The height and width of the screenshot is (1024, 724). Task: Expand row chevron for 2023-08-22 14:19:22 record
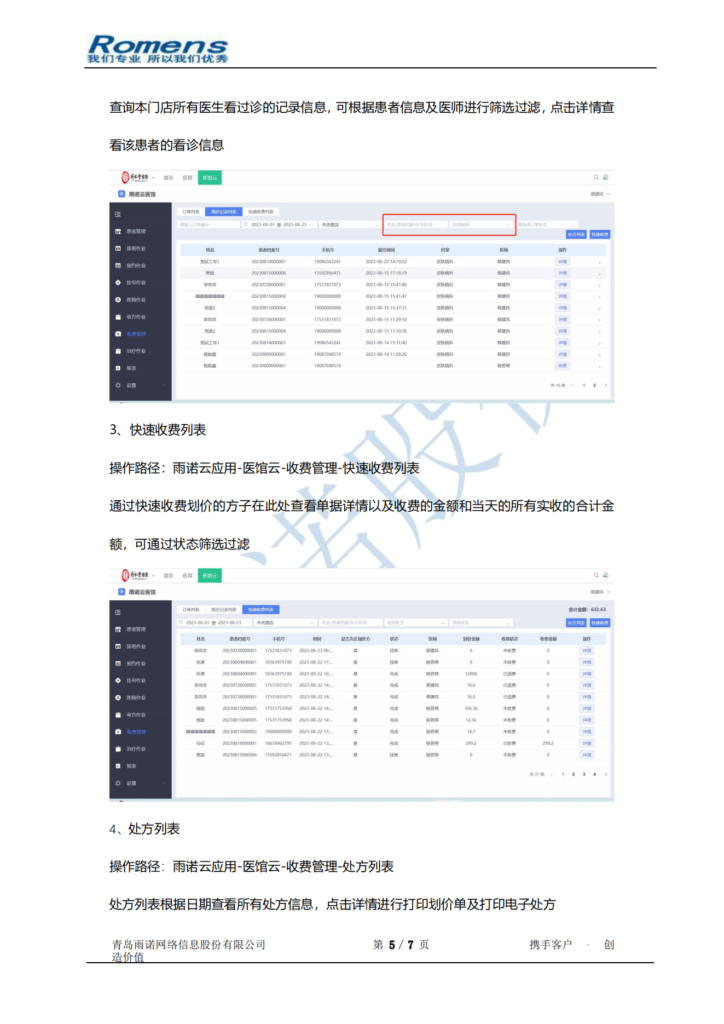[599, 262]
